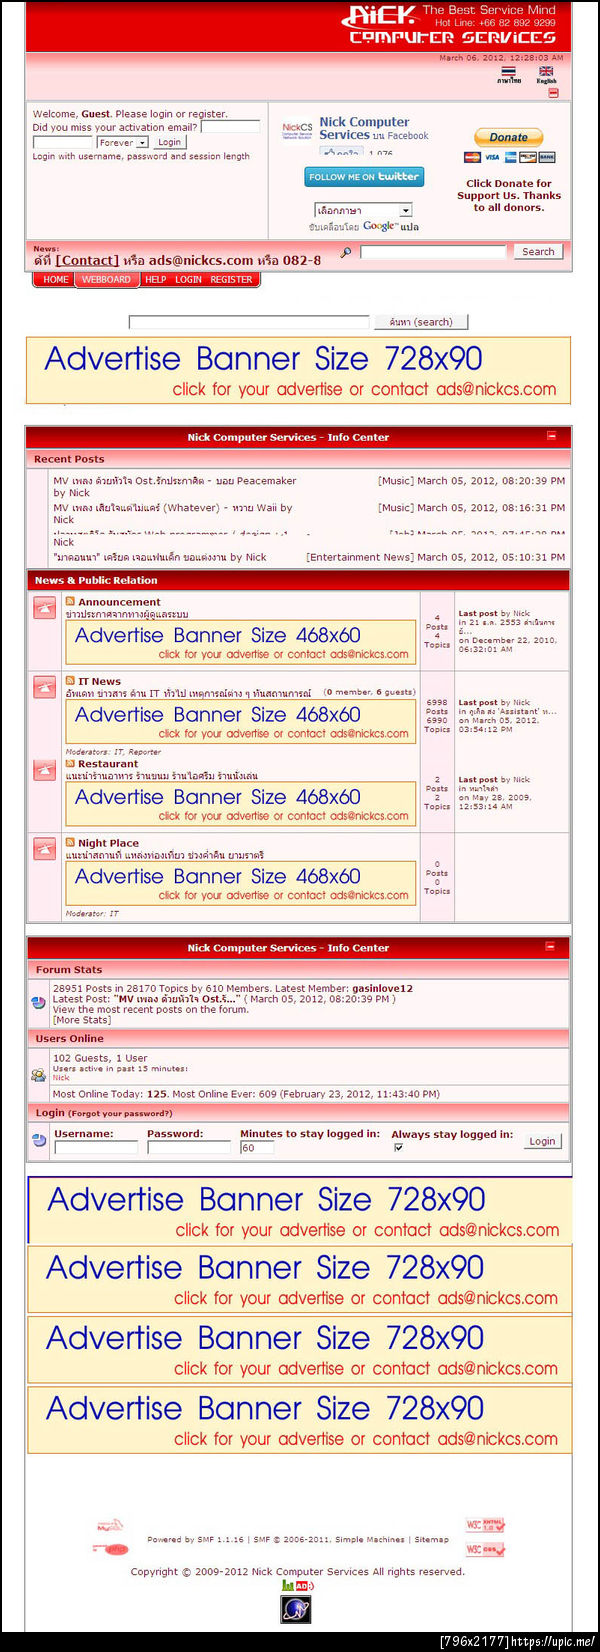Click the MySQL powered-by badge

coord(110,1525)
